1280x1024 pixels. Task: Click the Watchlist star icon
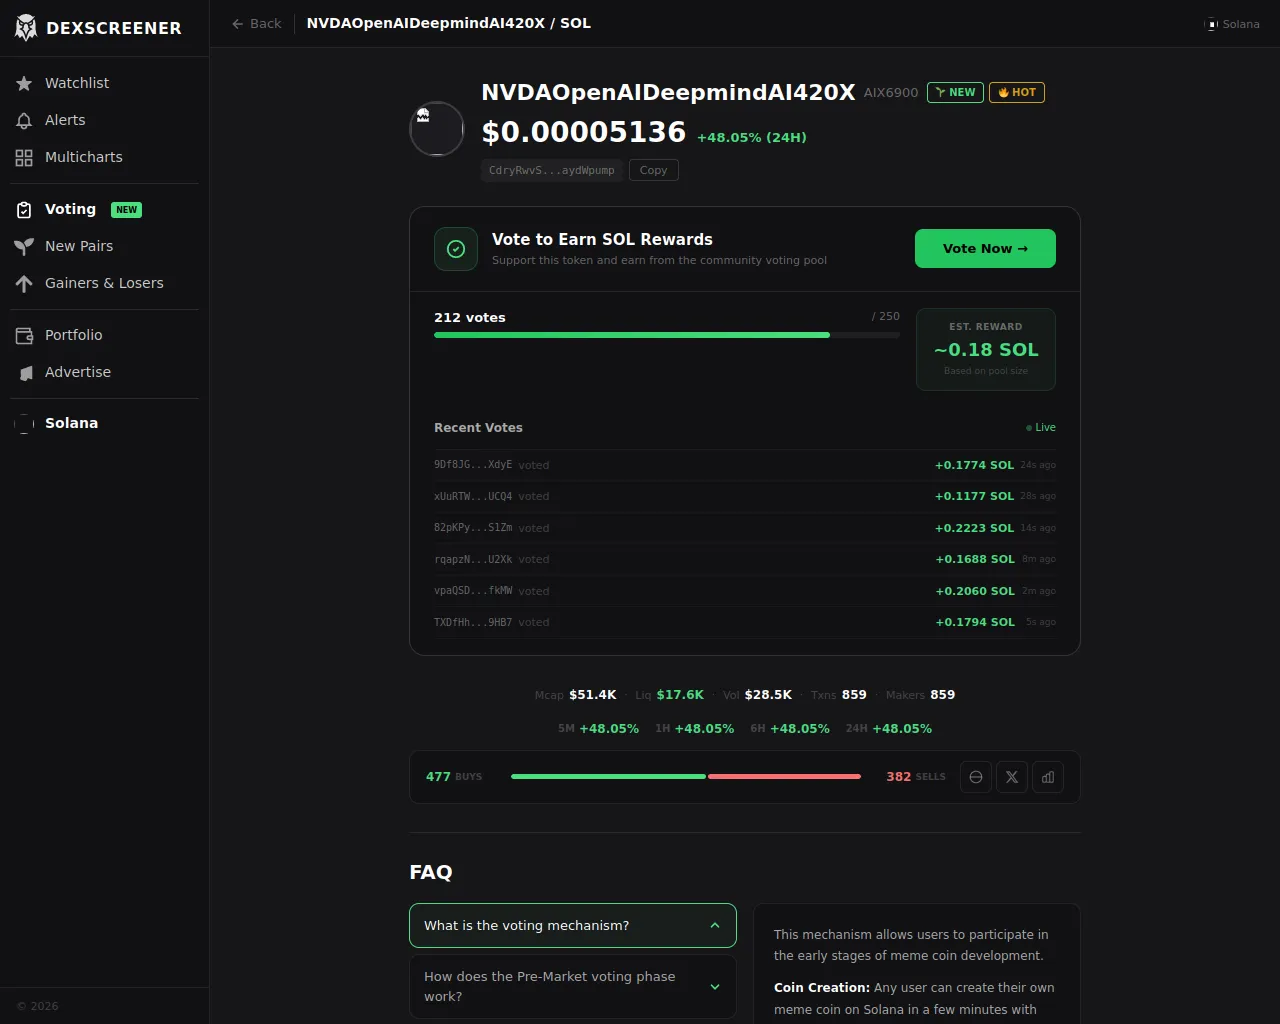24,83
